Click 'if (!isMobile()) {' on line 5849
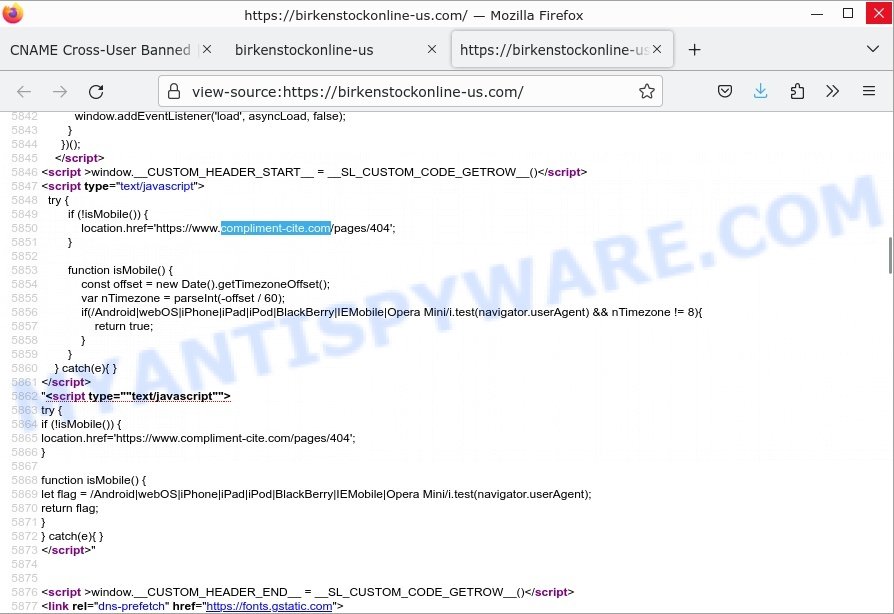Viewport: 894px width, 614px height. [108, 214]
